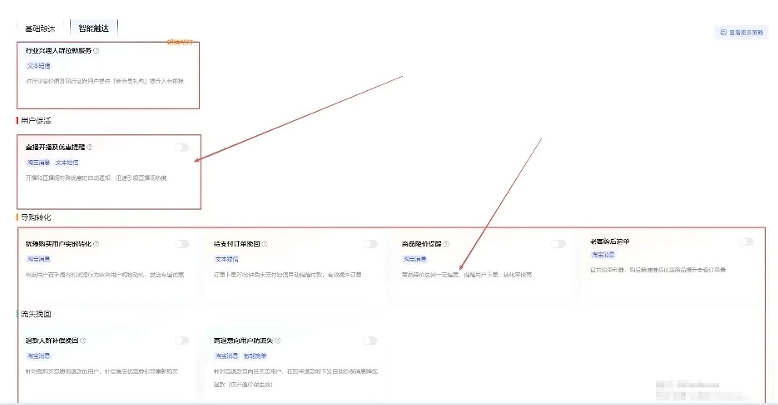
Task: Click the 流失挽回 section heading
Action: (x=36, y=314)
